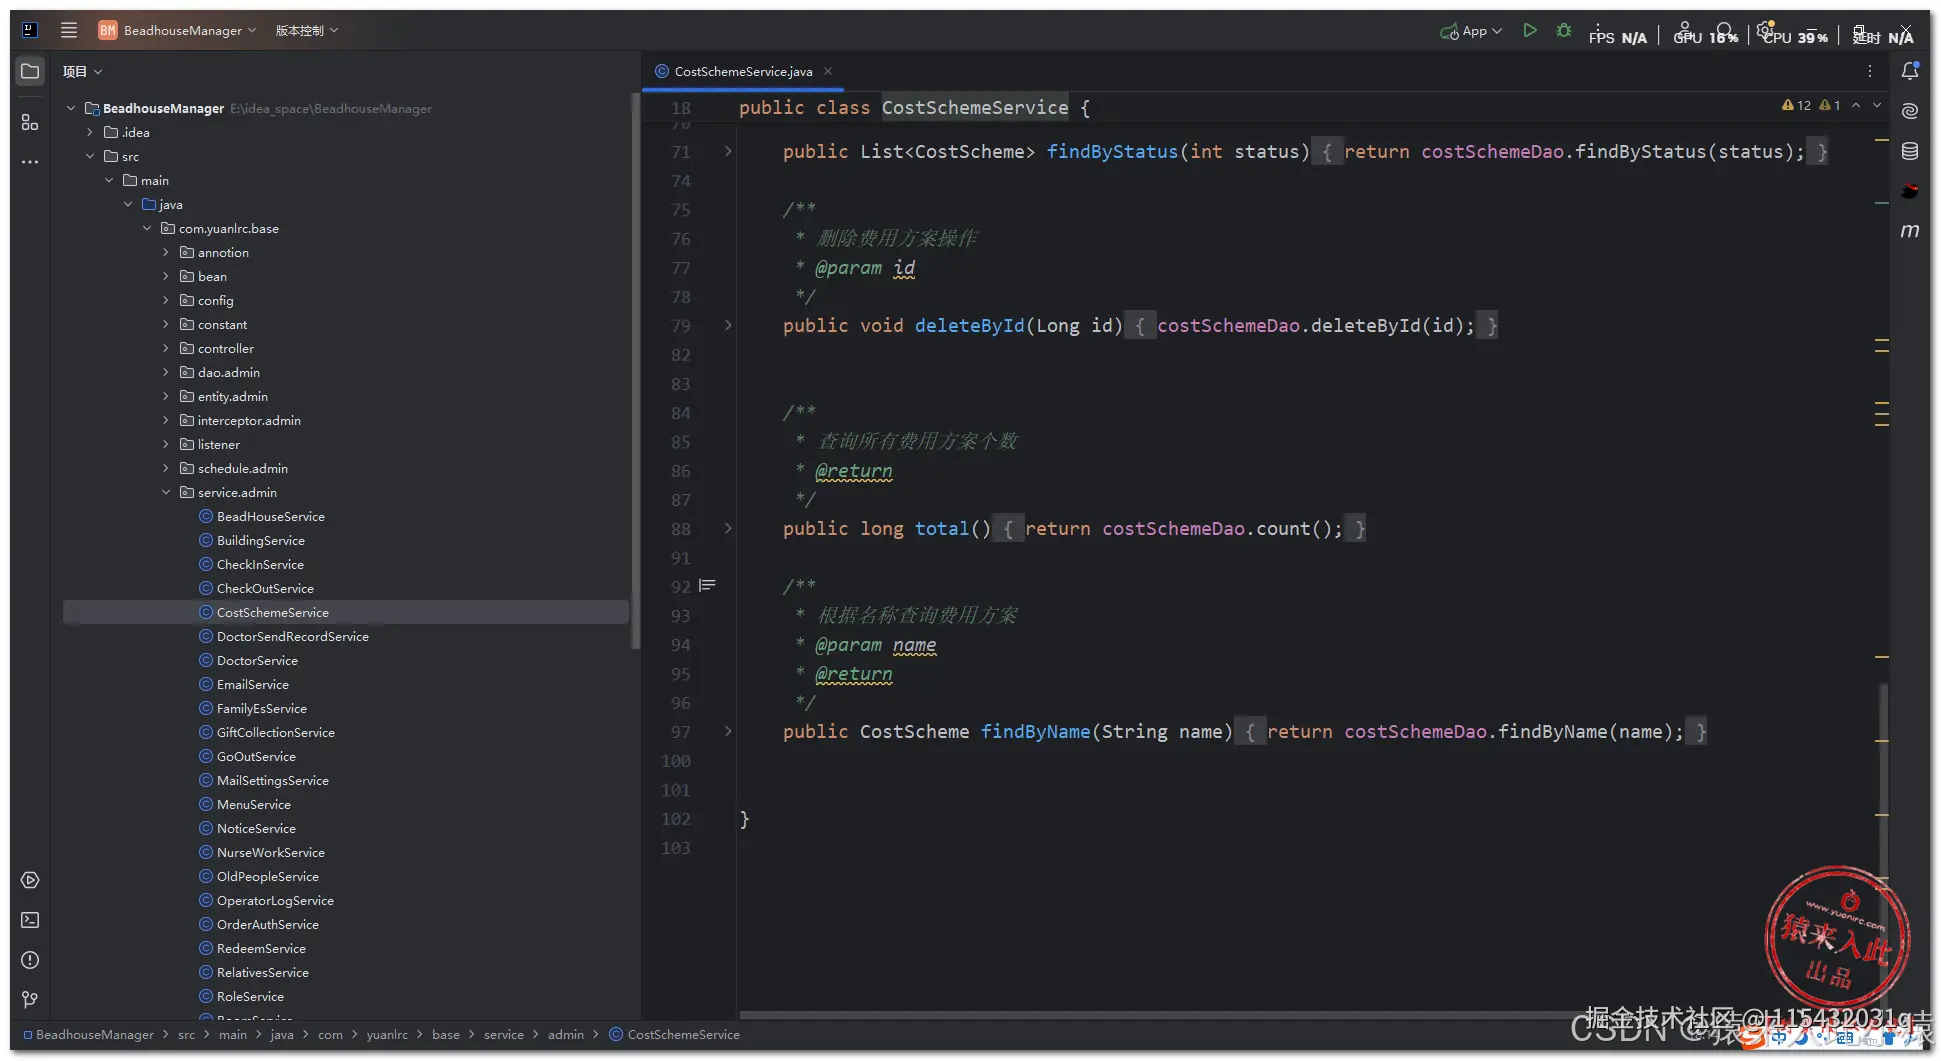Open the Project tool window icon
This screenshot has height=1061, width=1941.
coord(30,72)
